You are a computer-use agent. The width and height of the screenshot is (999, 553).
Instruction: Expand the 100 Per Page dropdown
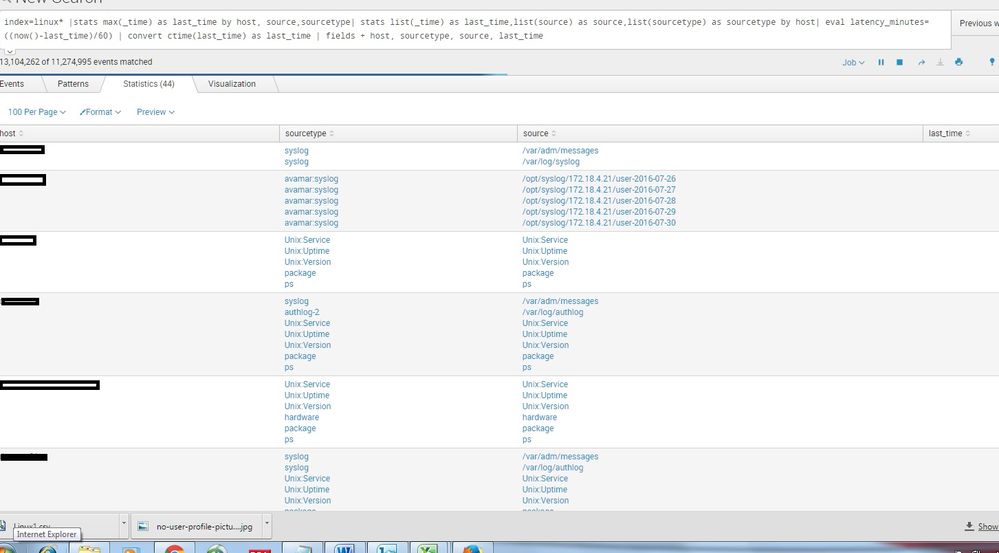tap(37, 112)
